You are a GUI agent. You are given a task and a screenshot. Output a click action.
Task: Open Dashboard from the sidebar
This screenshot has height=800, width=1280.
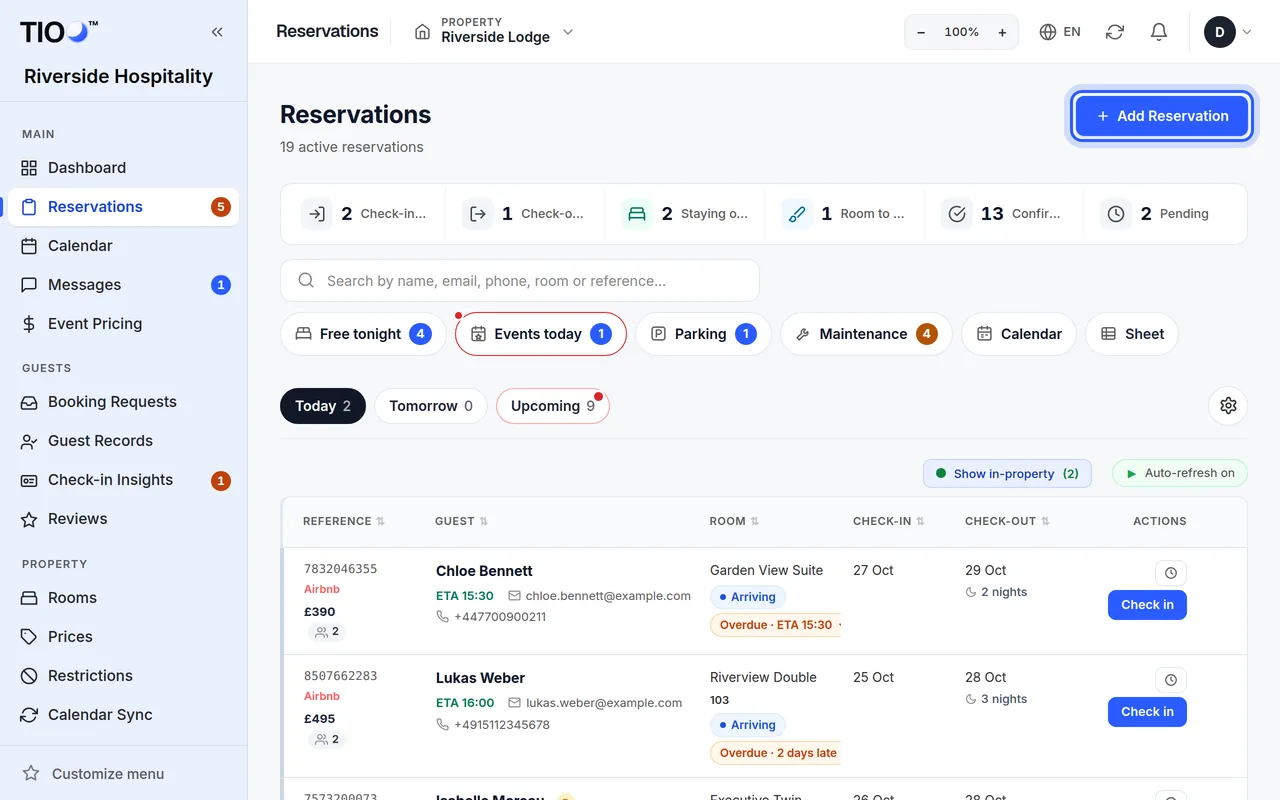123,168
